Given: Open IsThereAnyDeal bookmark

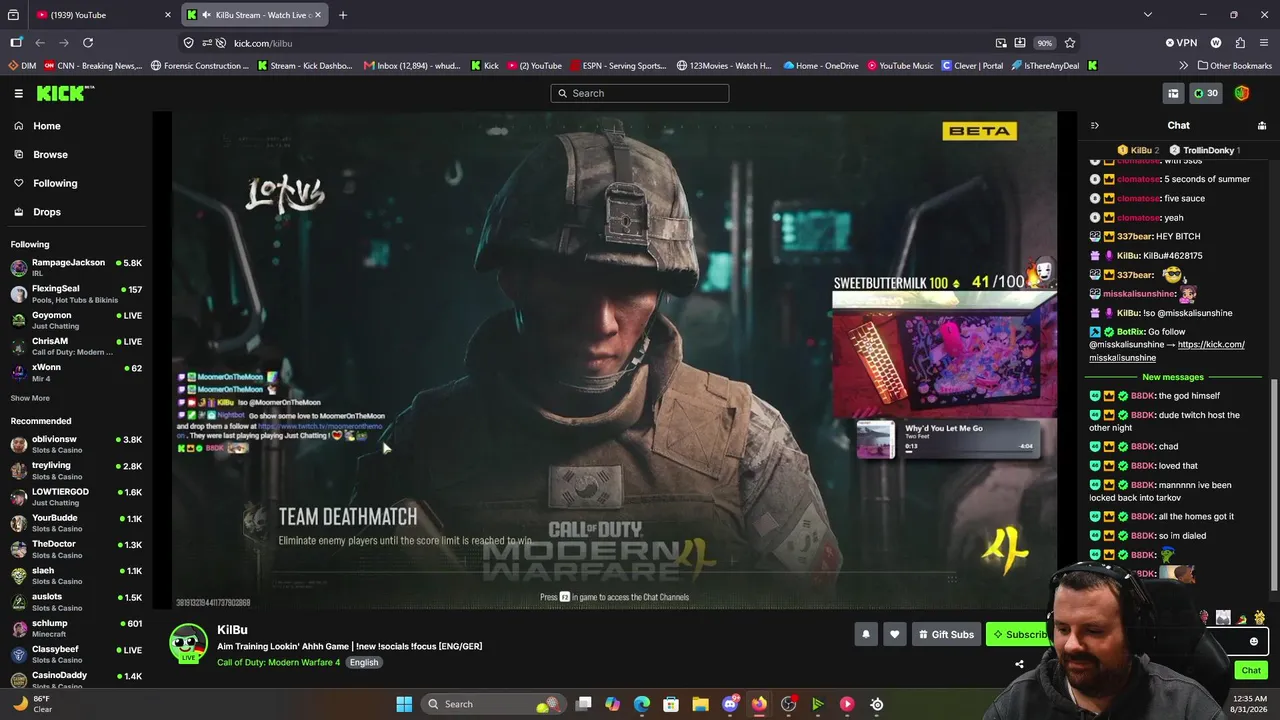Looking at the screenshot, I should (1045, 66).
